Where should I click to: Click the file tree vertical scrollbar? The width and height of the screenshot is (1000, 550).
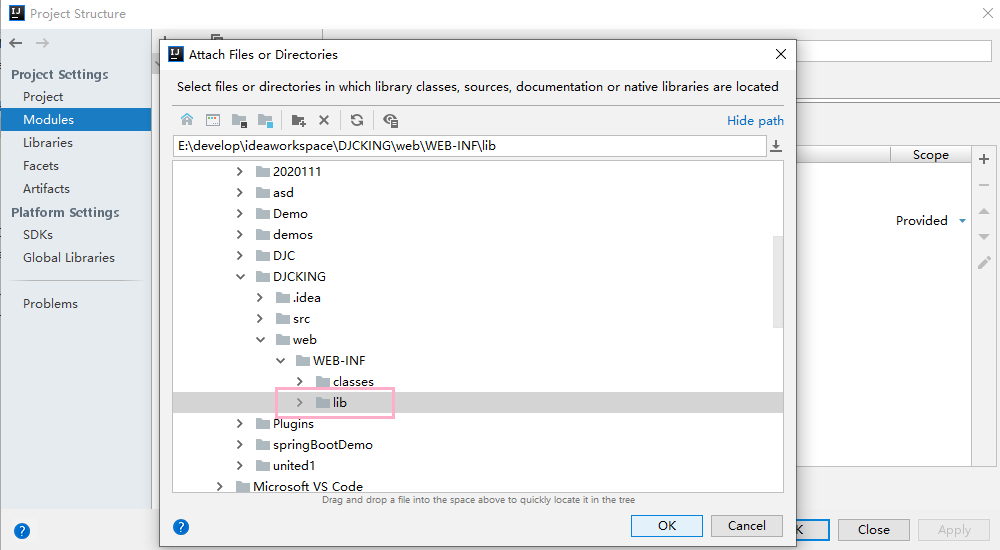pos(777,281)
